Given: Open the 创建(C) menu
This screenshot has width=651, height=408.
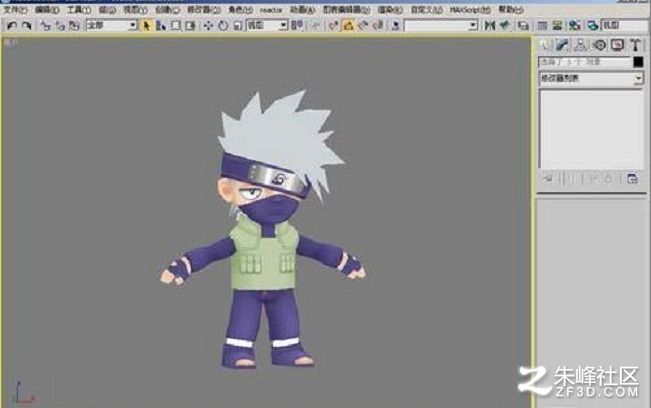Looking at the screenshot, I should [167, 9].
